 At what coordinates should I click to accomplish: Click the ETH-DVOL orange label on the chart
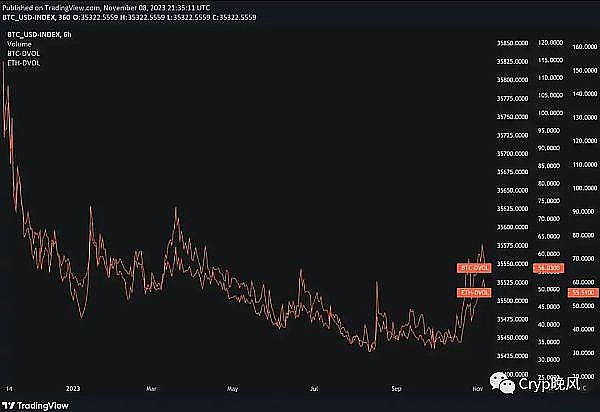475,292
